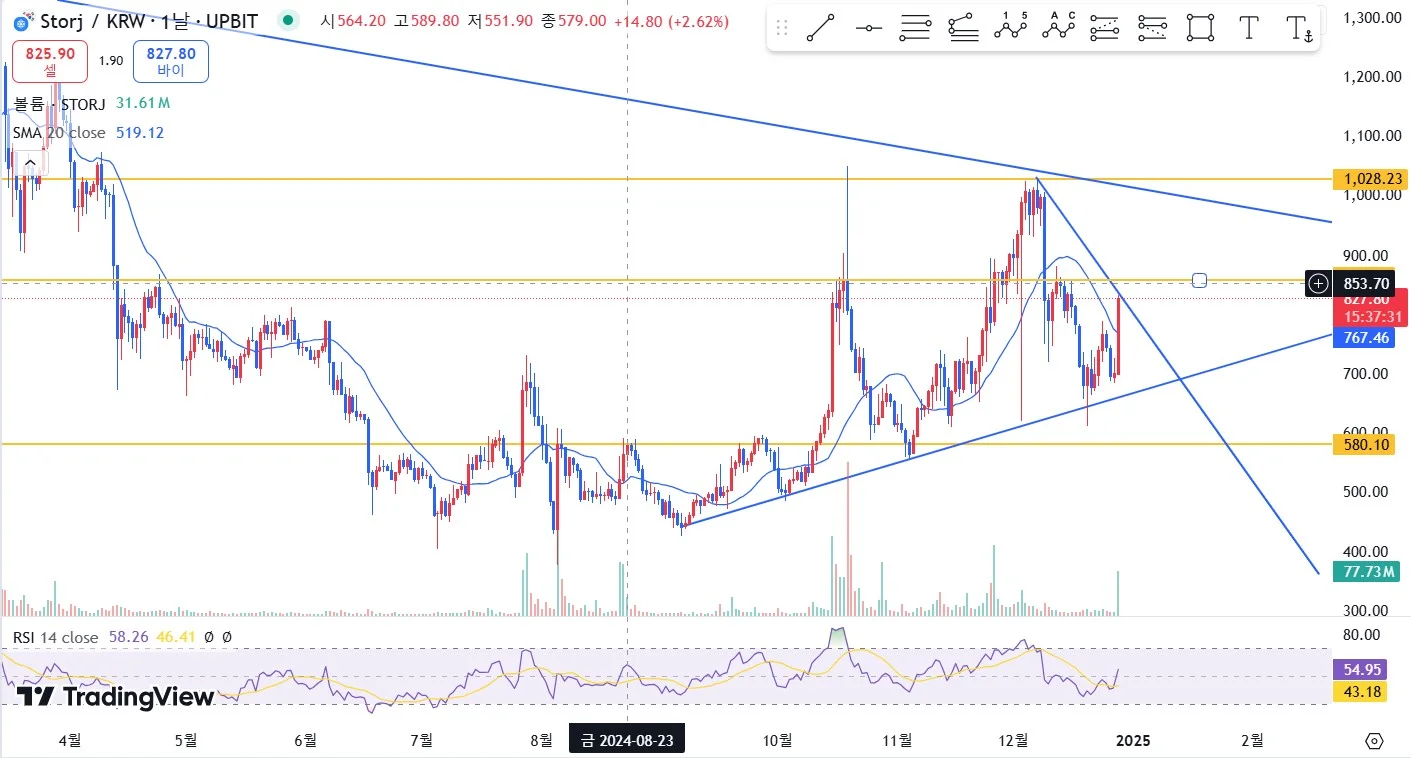This screenshot has height=758, width=1411.
Task: Click the yellow 43.18 RSI average label
Action: point(1360,691)
